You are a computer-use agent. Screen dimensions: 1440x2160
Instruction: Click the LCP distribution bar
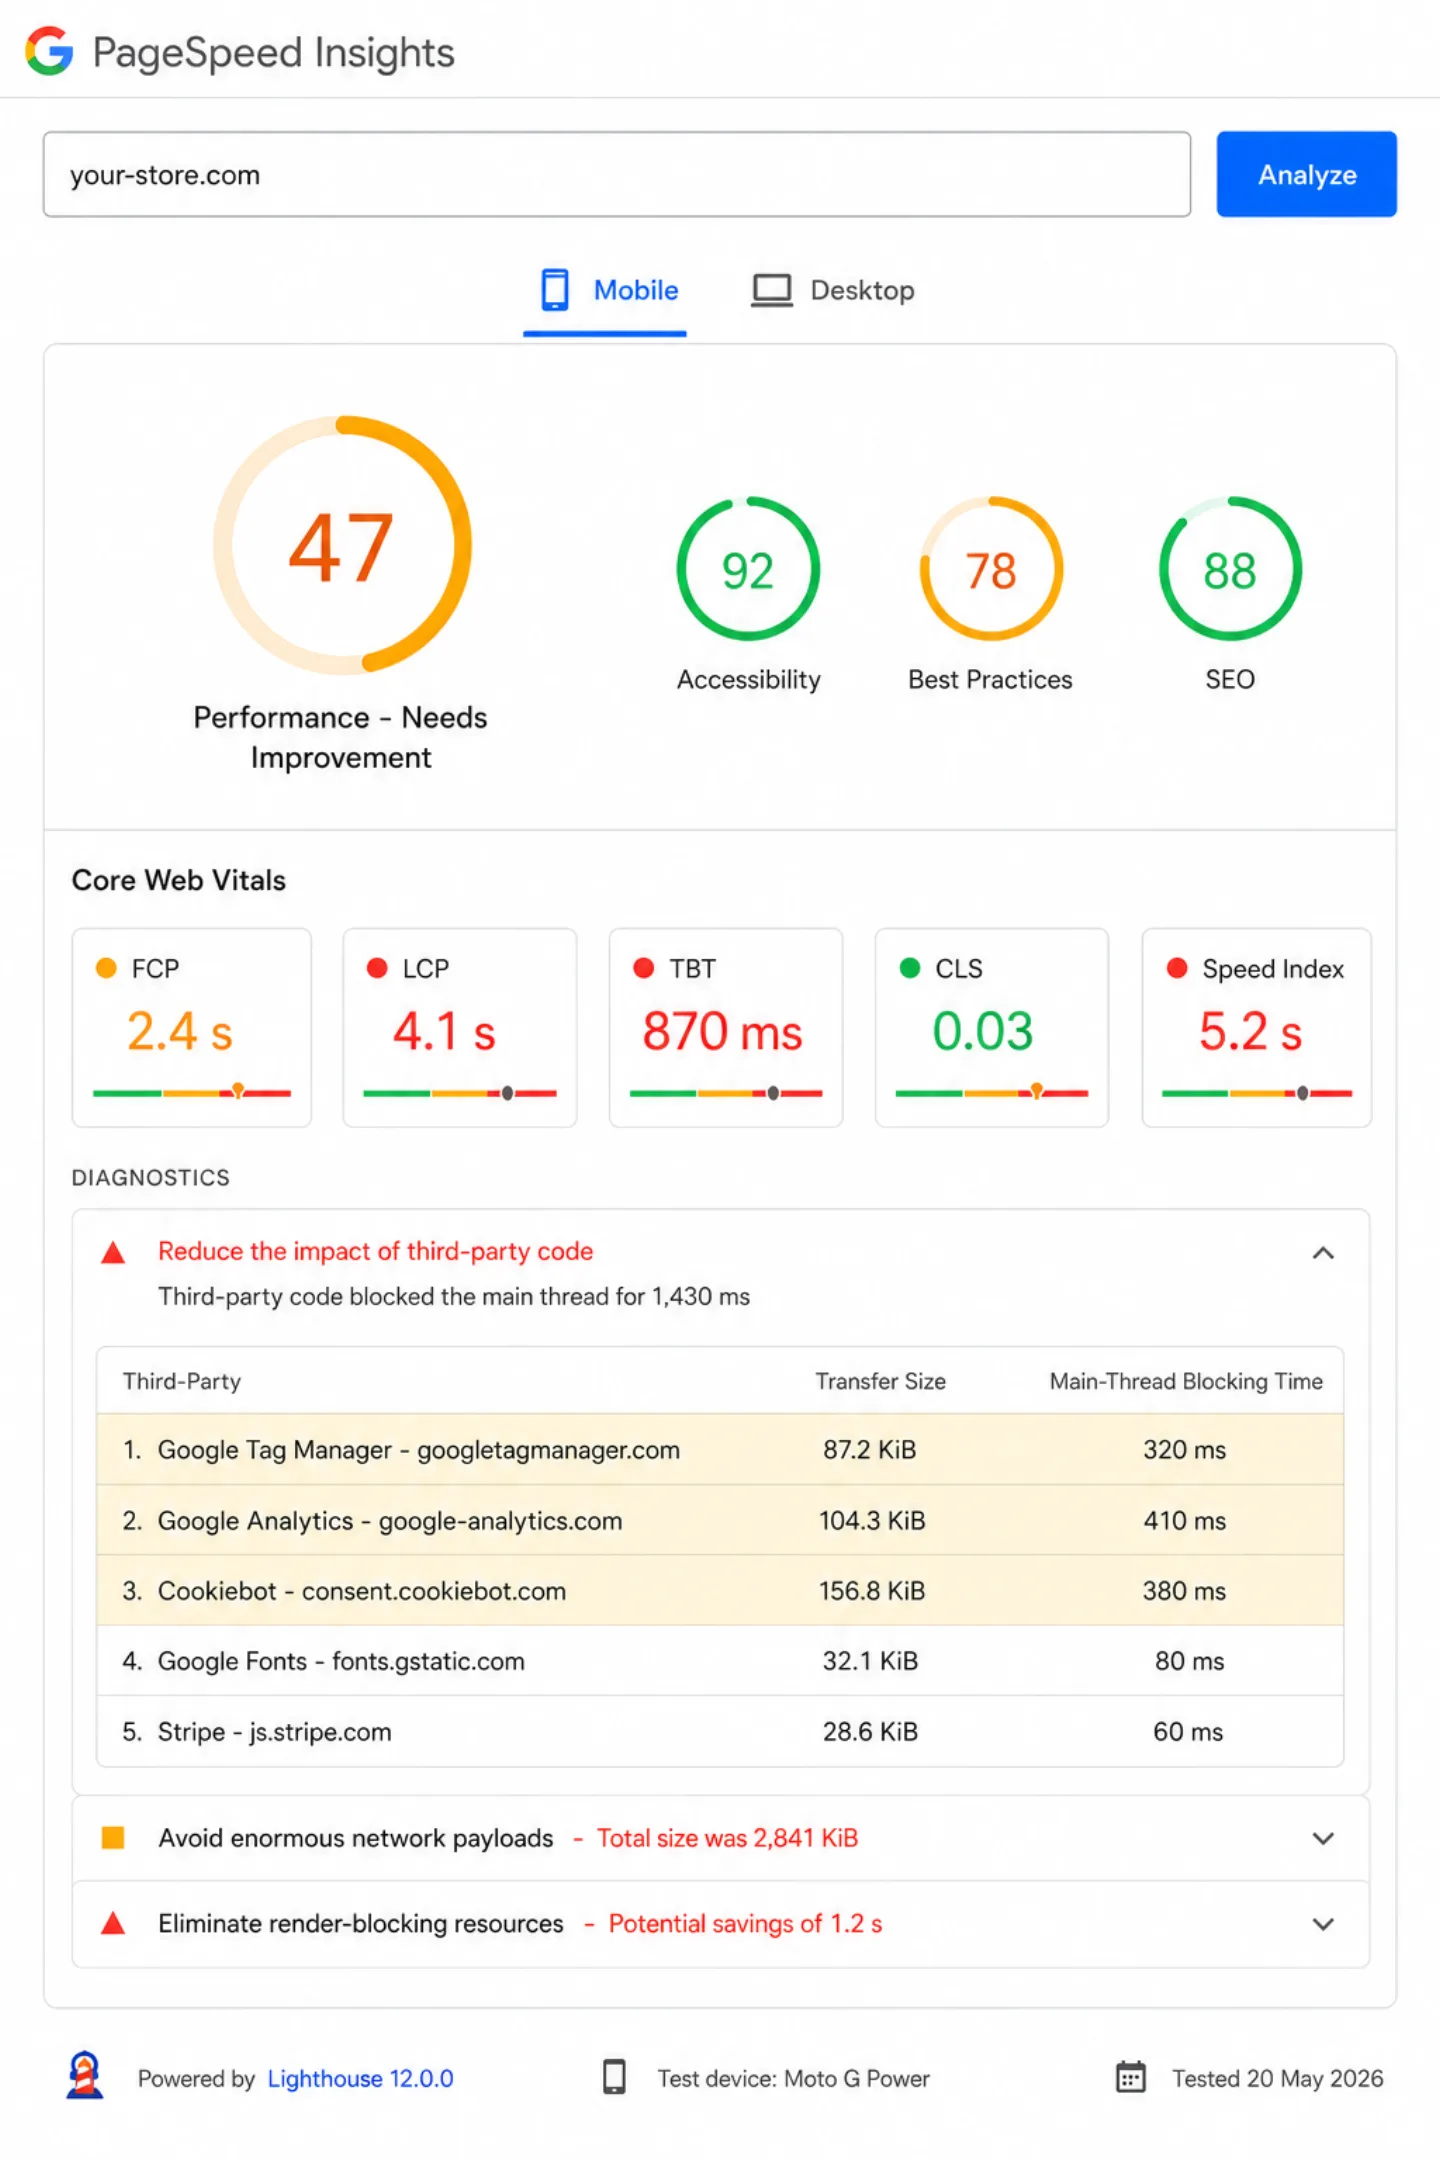[x=460, y=1093]
